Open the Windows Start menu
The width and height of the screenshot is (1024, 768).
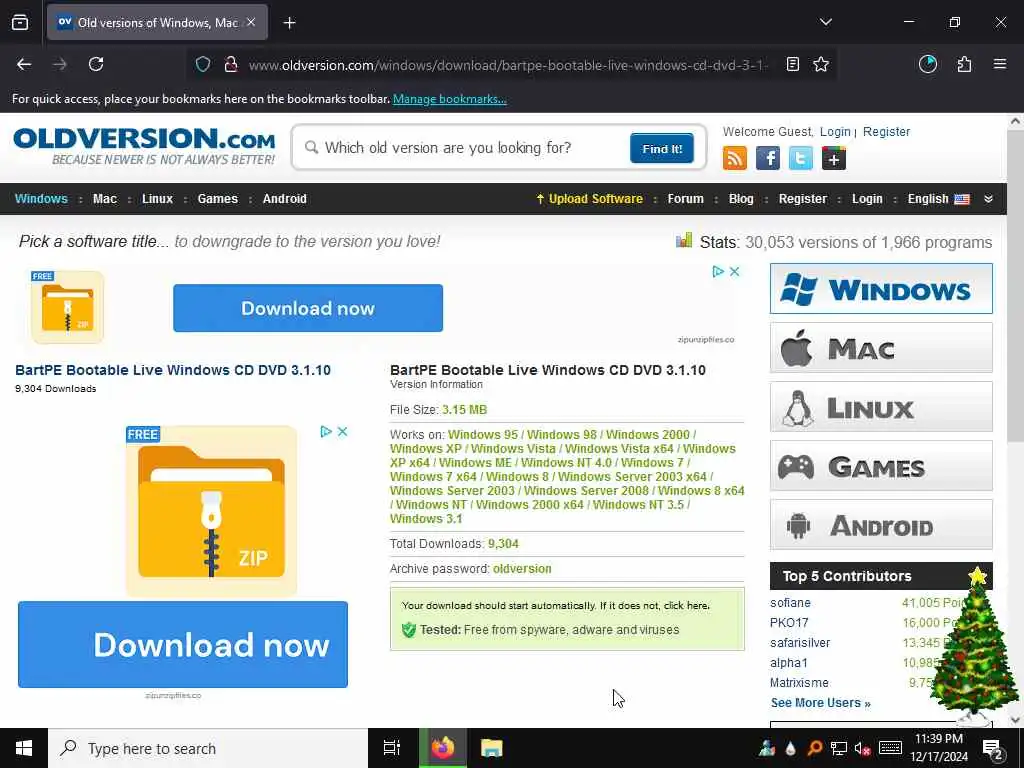click(x=24, y=748)
